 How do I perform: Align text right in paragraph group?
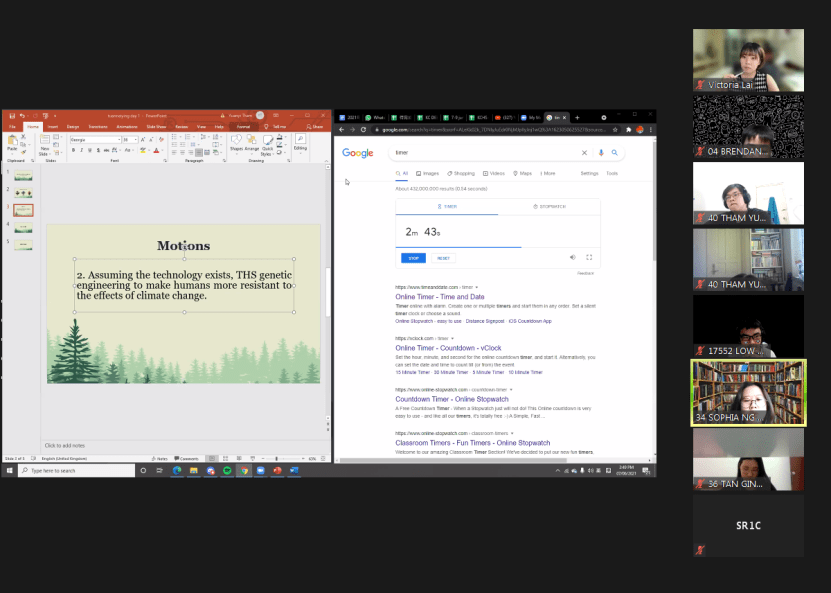190,152
